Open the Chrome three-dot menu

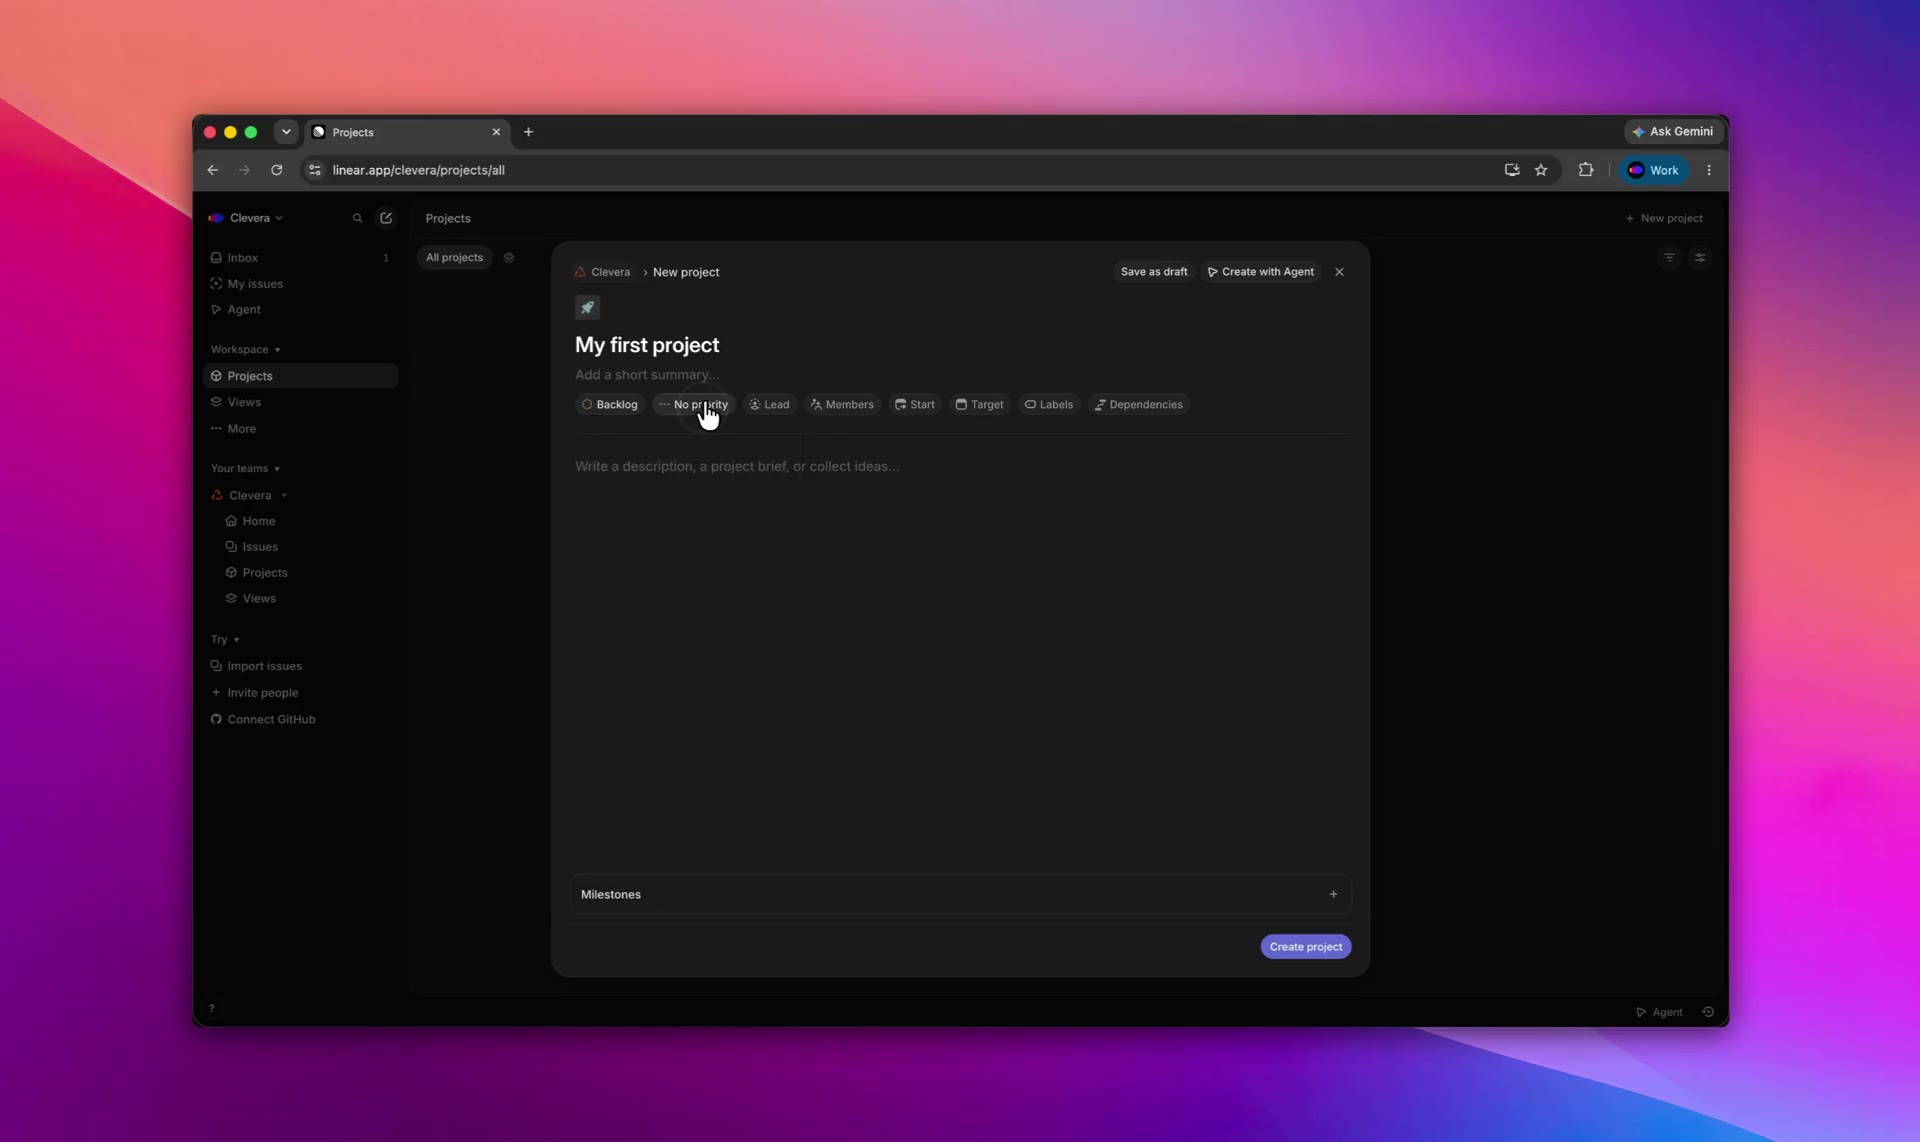1709,170
